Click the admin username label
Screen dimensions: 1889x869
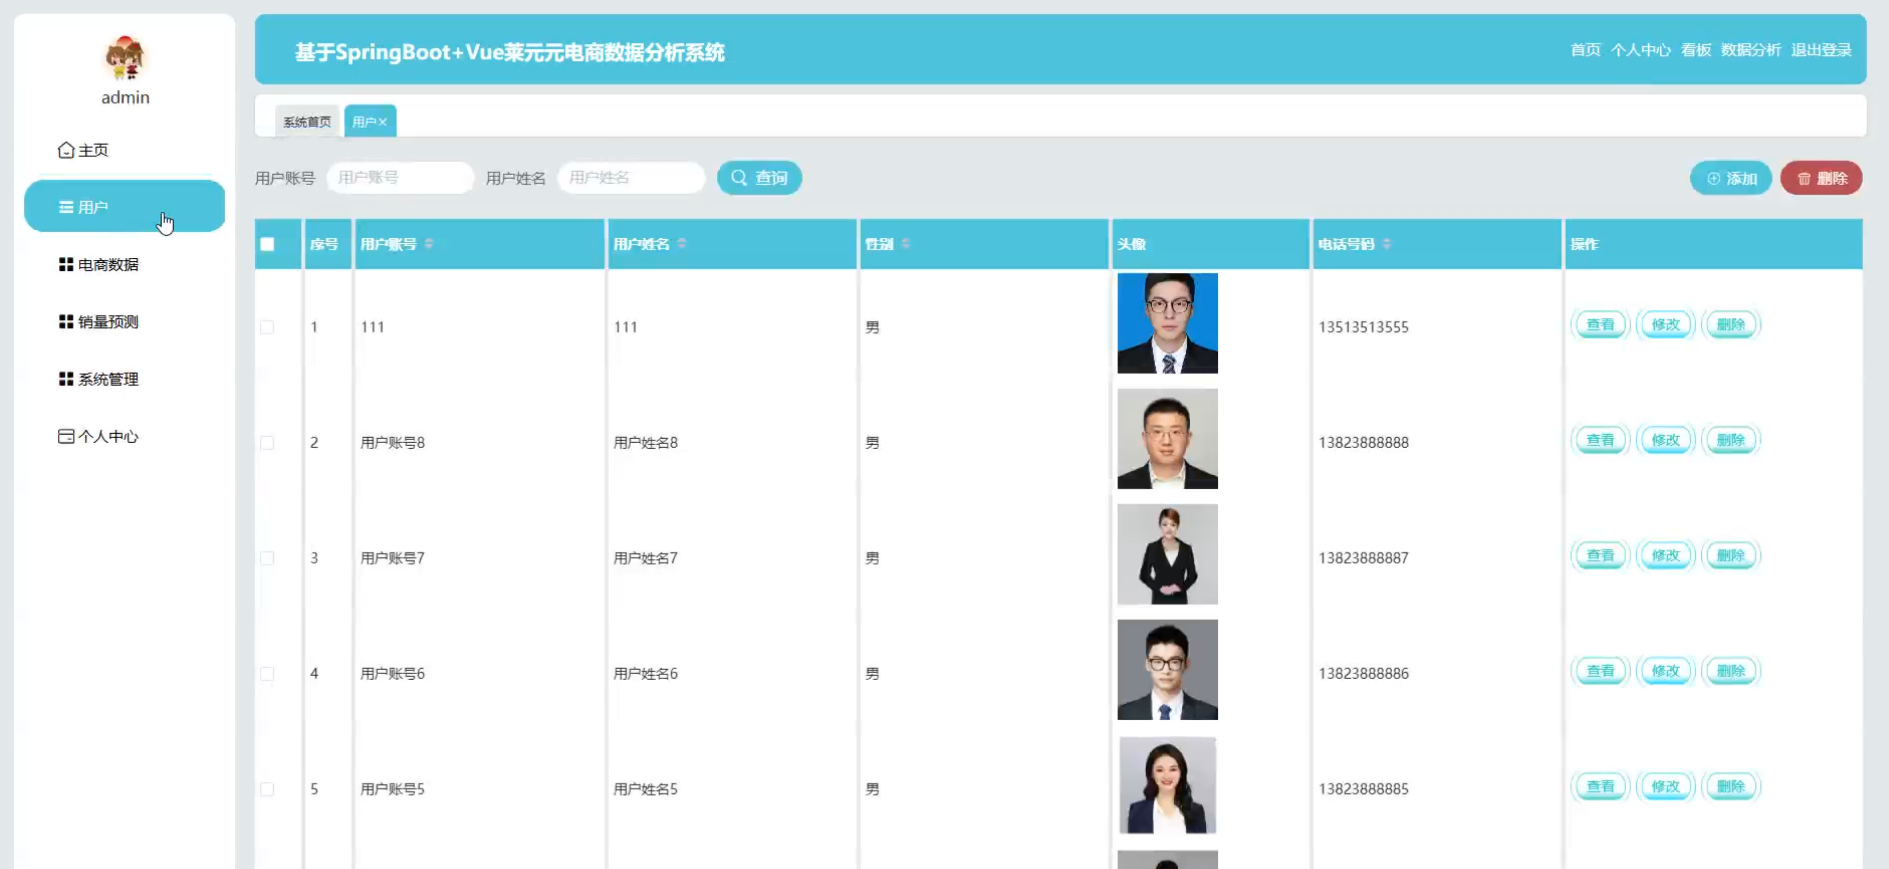pyautogui.click(x=125, y=97)
